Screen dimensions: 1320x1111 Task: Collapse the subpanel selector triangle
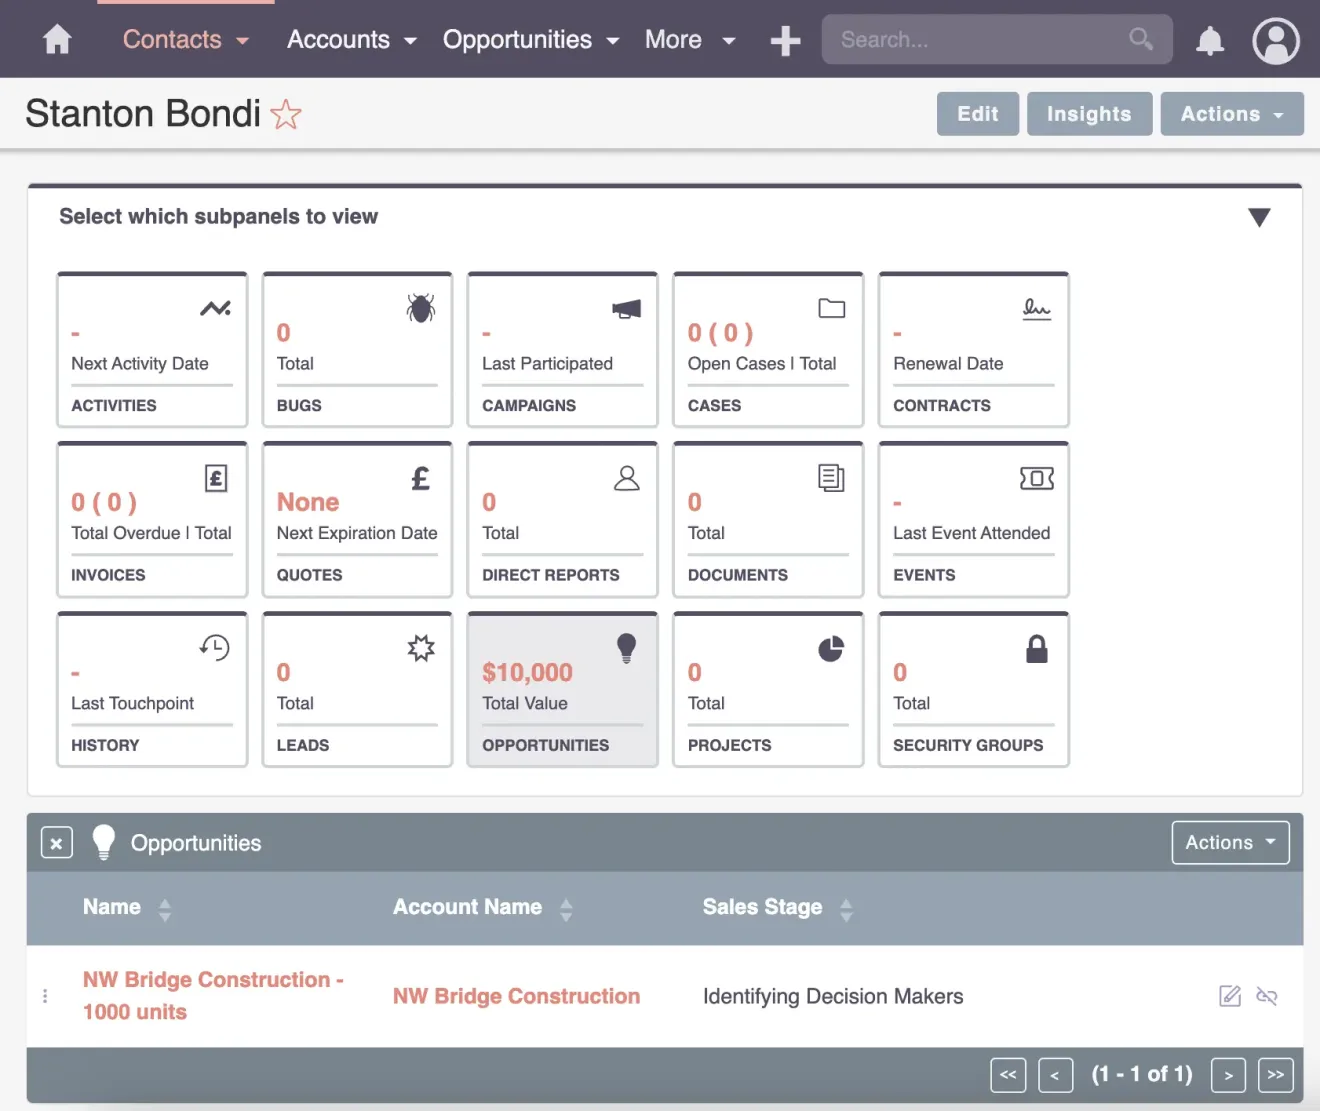pyautogui.click(x=1259, y=218)
